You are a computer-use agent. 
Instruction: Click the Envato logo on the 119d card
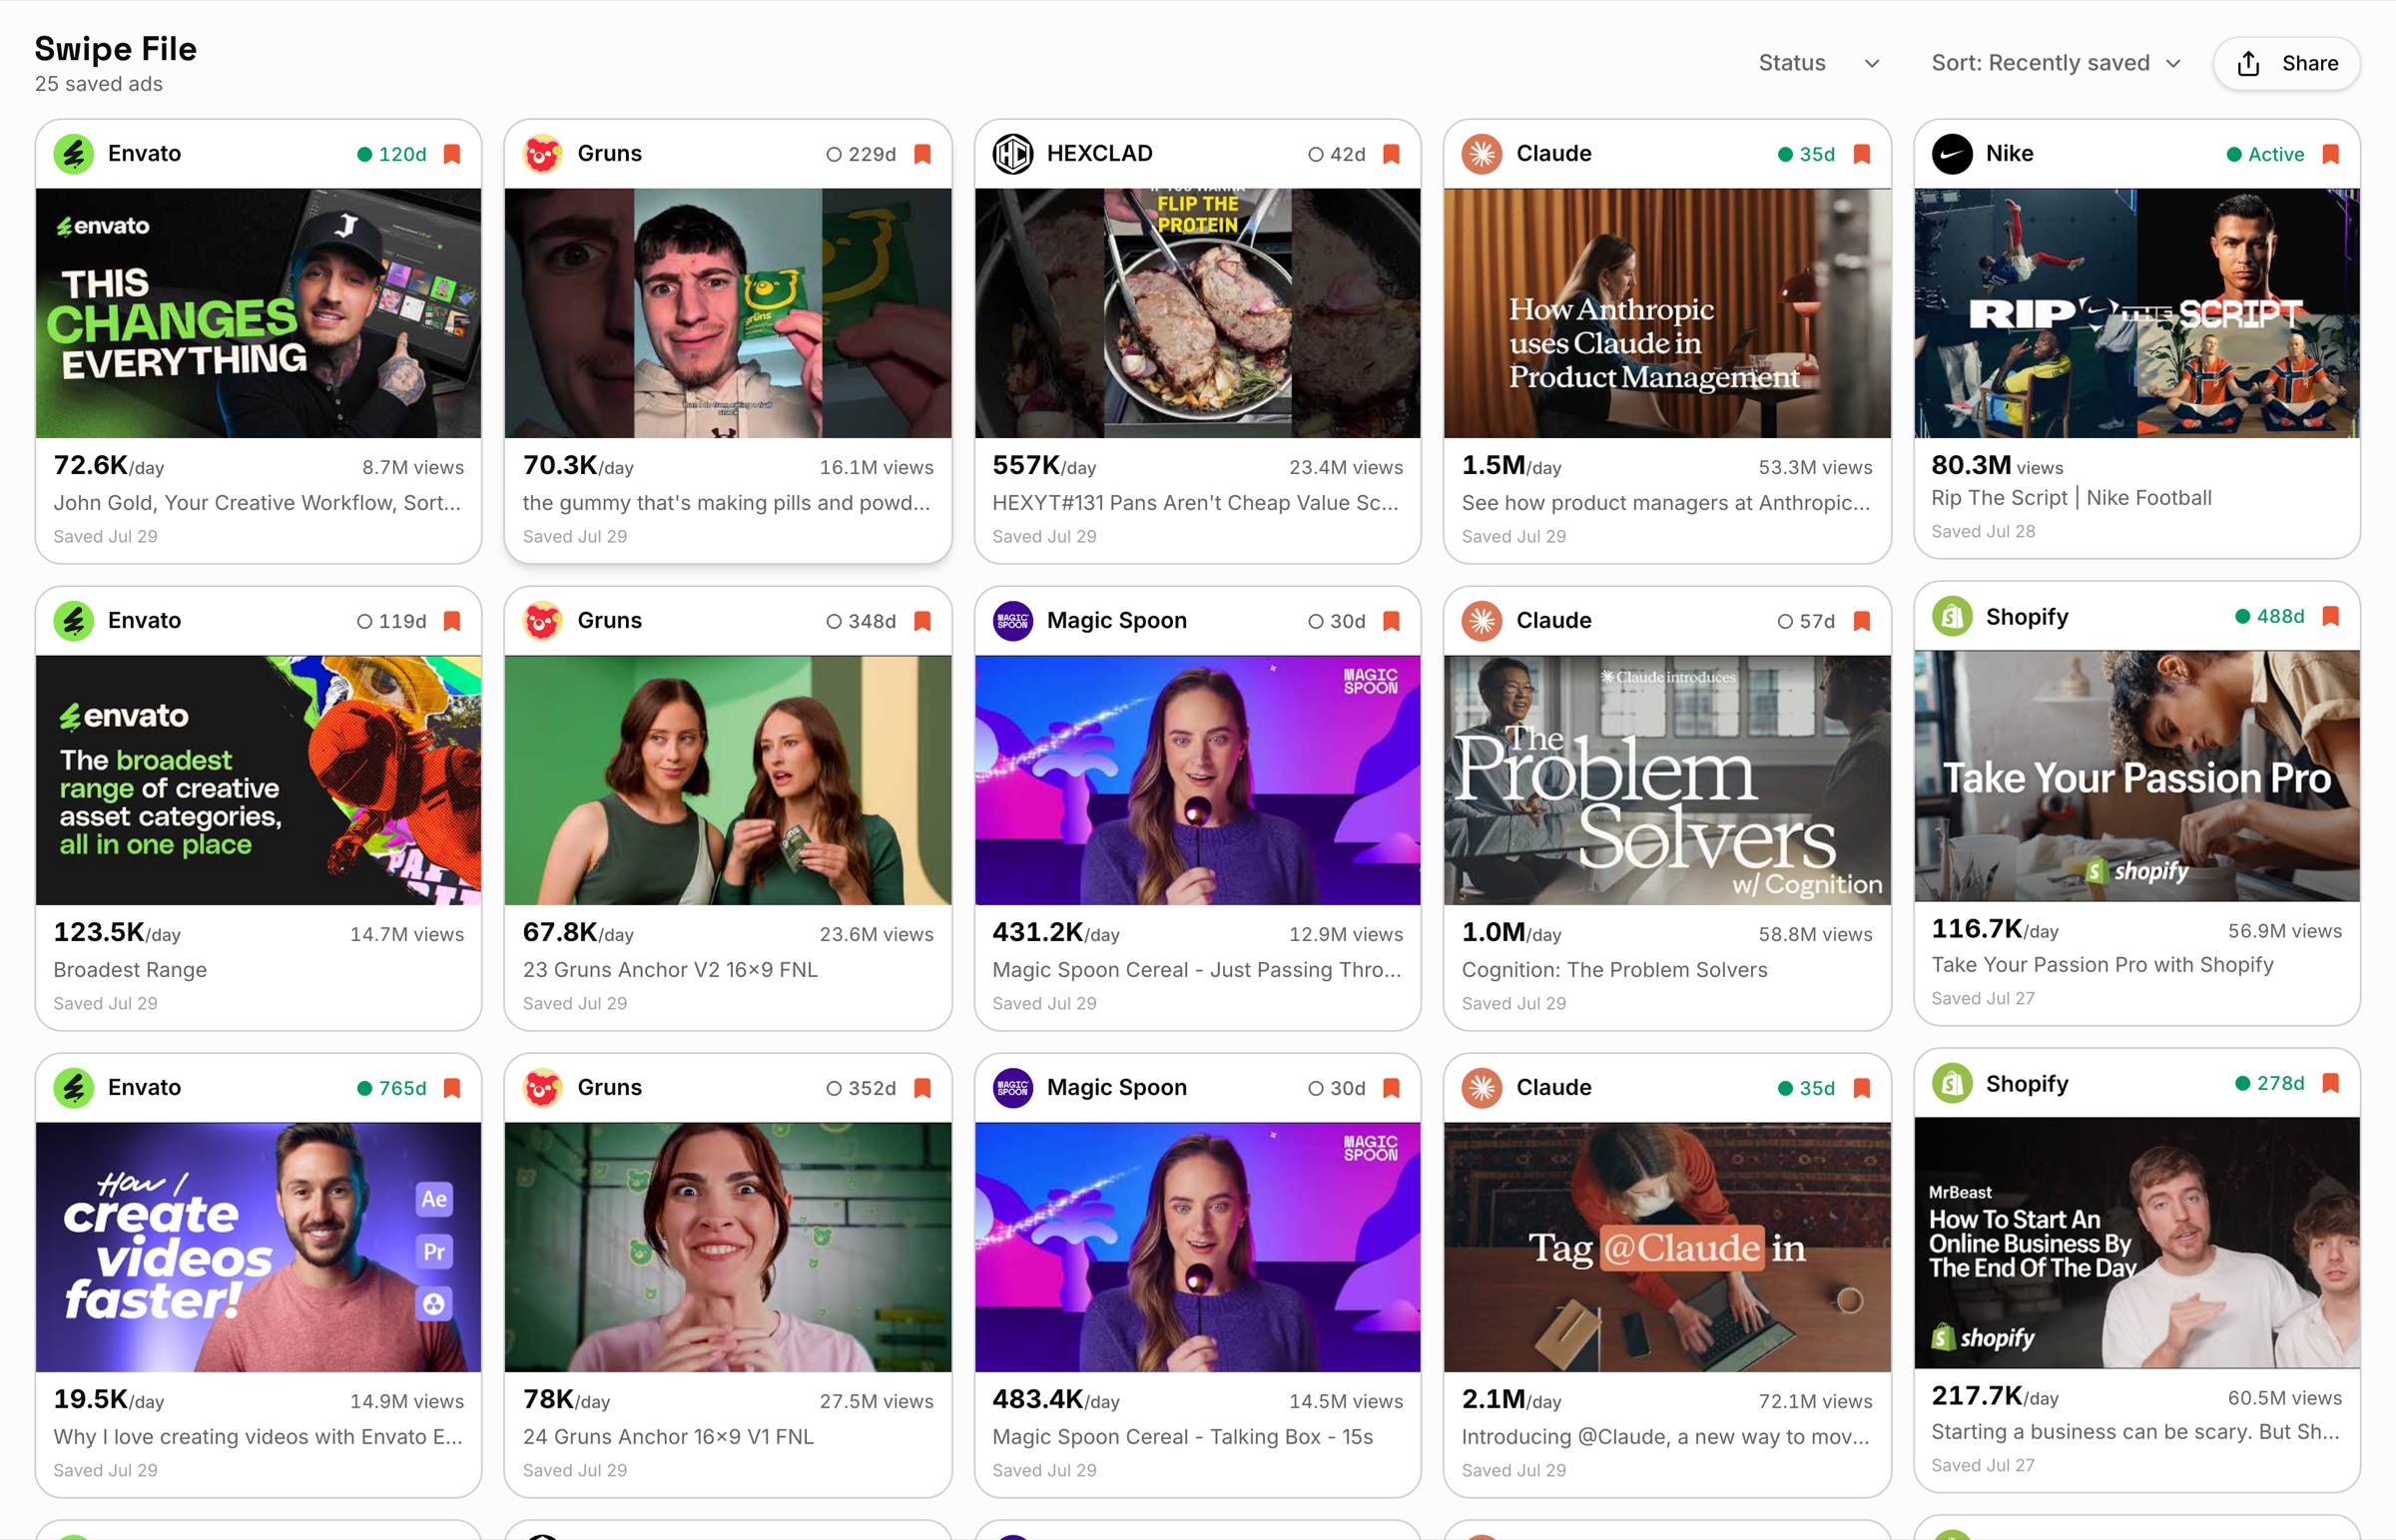(x=74, y=621)
